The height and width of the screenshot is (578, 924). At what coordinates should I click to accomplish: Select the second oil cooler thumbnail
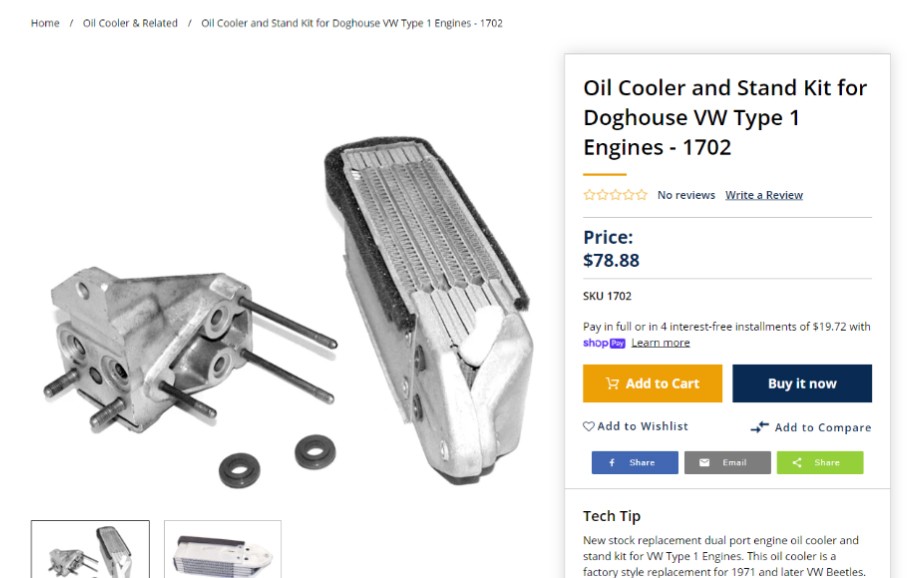coord(223,549)
